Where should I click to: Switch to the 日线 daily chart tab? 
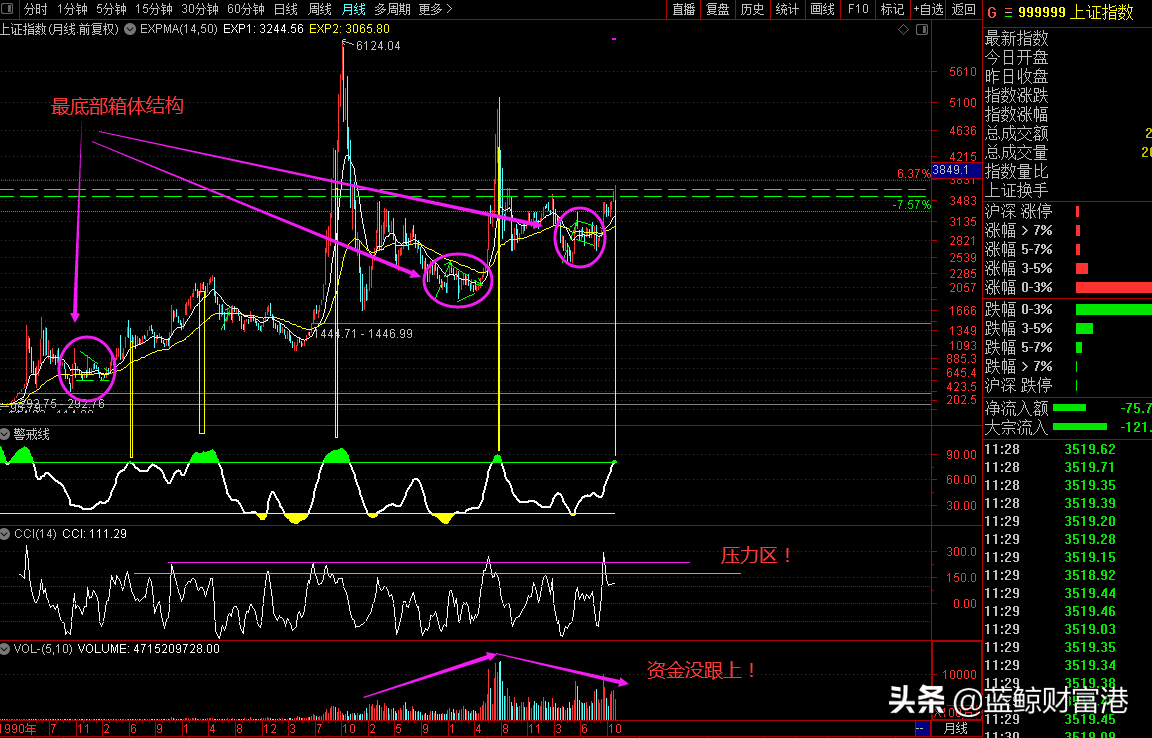(x=286, y=9)
